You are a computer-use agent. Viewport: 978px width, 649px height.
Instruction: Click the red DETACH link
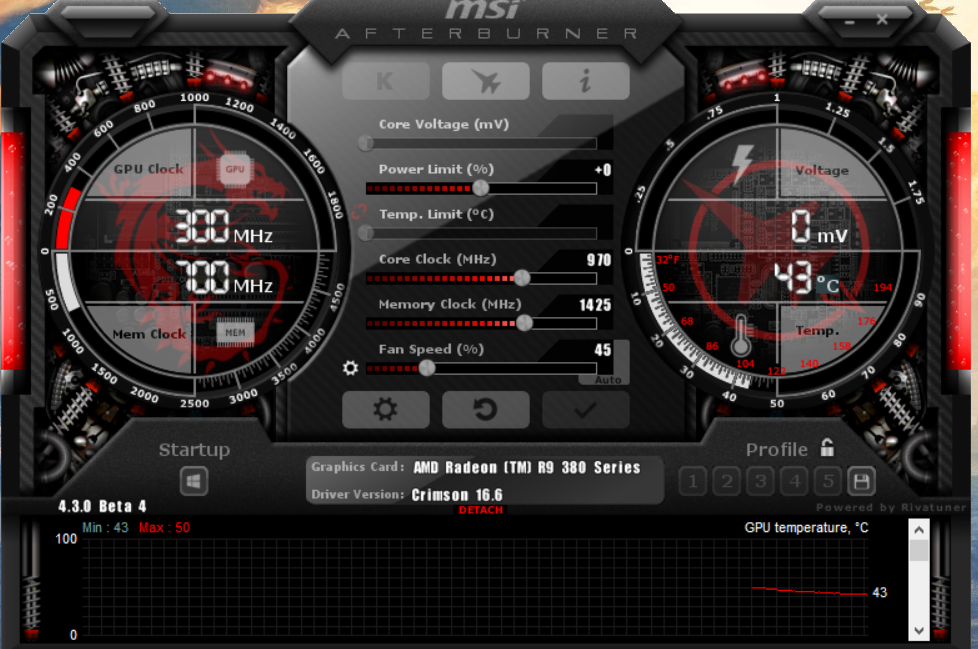480,510
